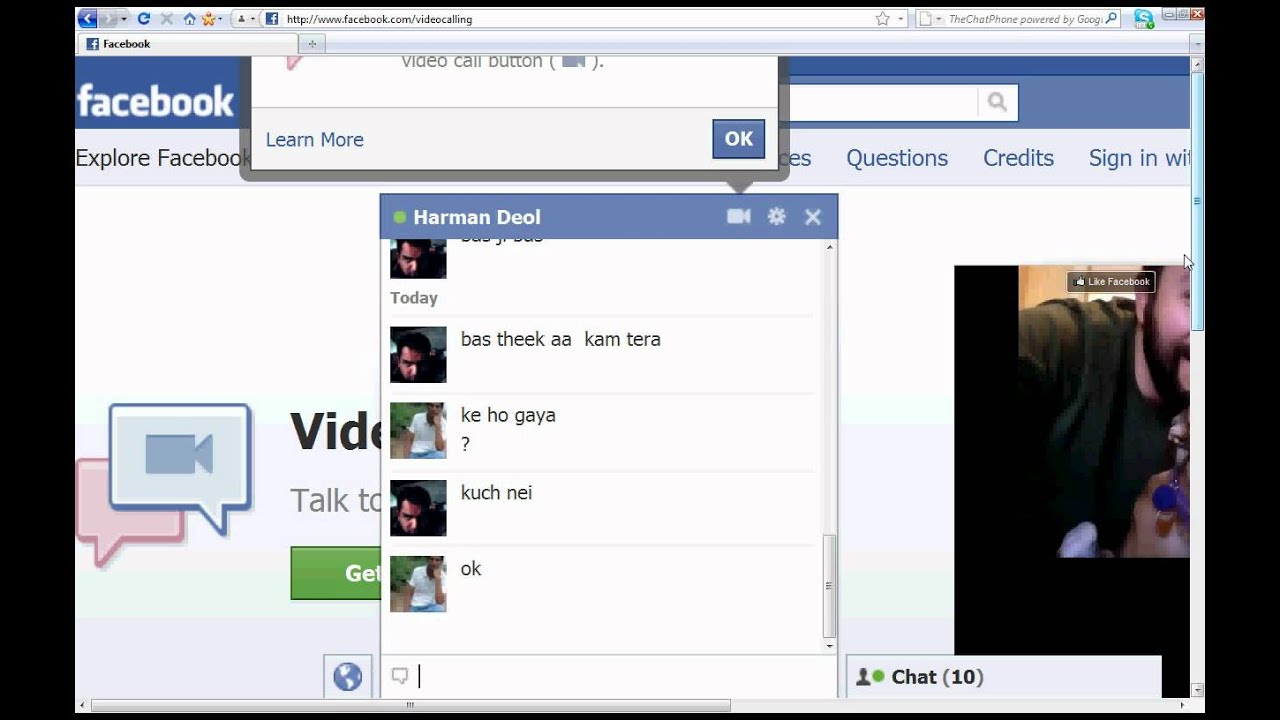Click the facebook logo in header
The width and height of the screenshot is (1280, 720).
[155, 101]
